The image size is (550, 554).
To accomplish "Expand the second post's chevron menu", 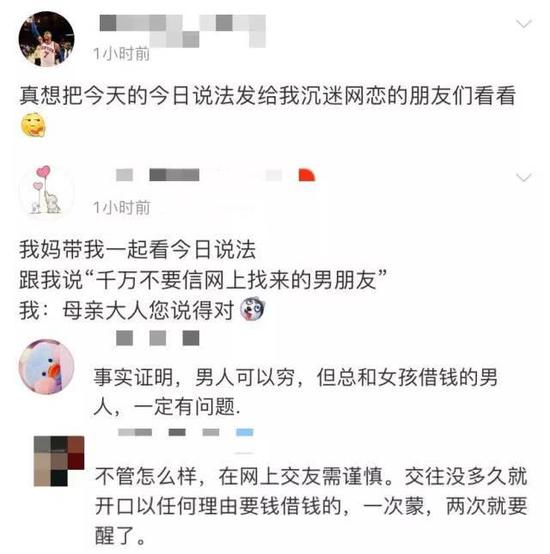I will pyautogui.click(x=524, y=177).
